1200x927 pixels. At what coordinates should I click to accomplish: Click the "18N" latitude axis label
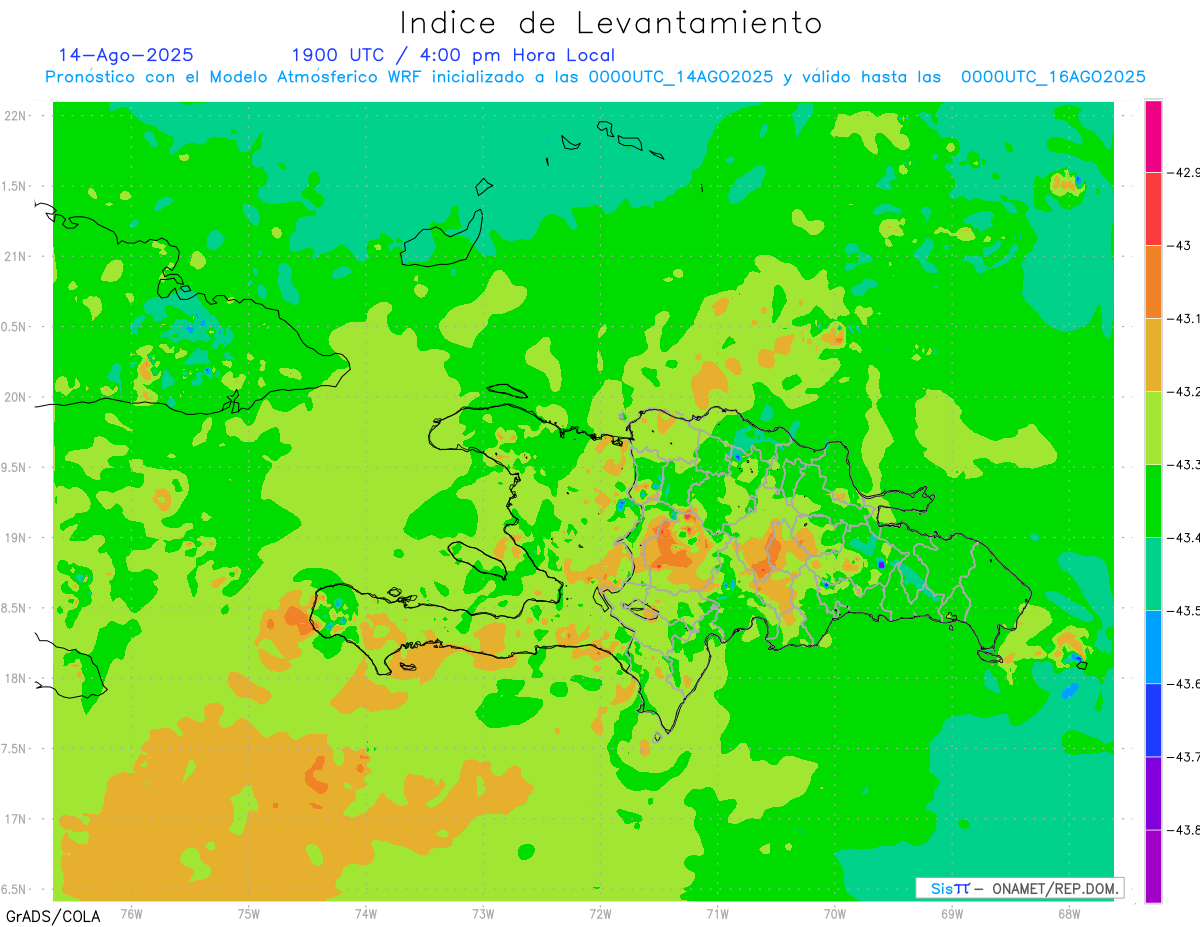pos(15,678)
